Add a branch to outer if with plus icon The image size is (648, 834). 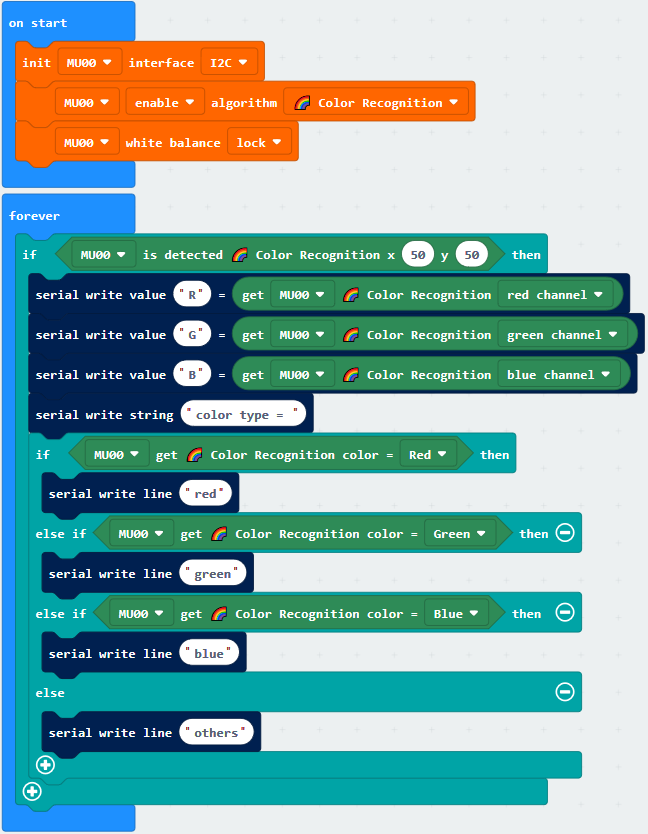tap(32, 791)
